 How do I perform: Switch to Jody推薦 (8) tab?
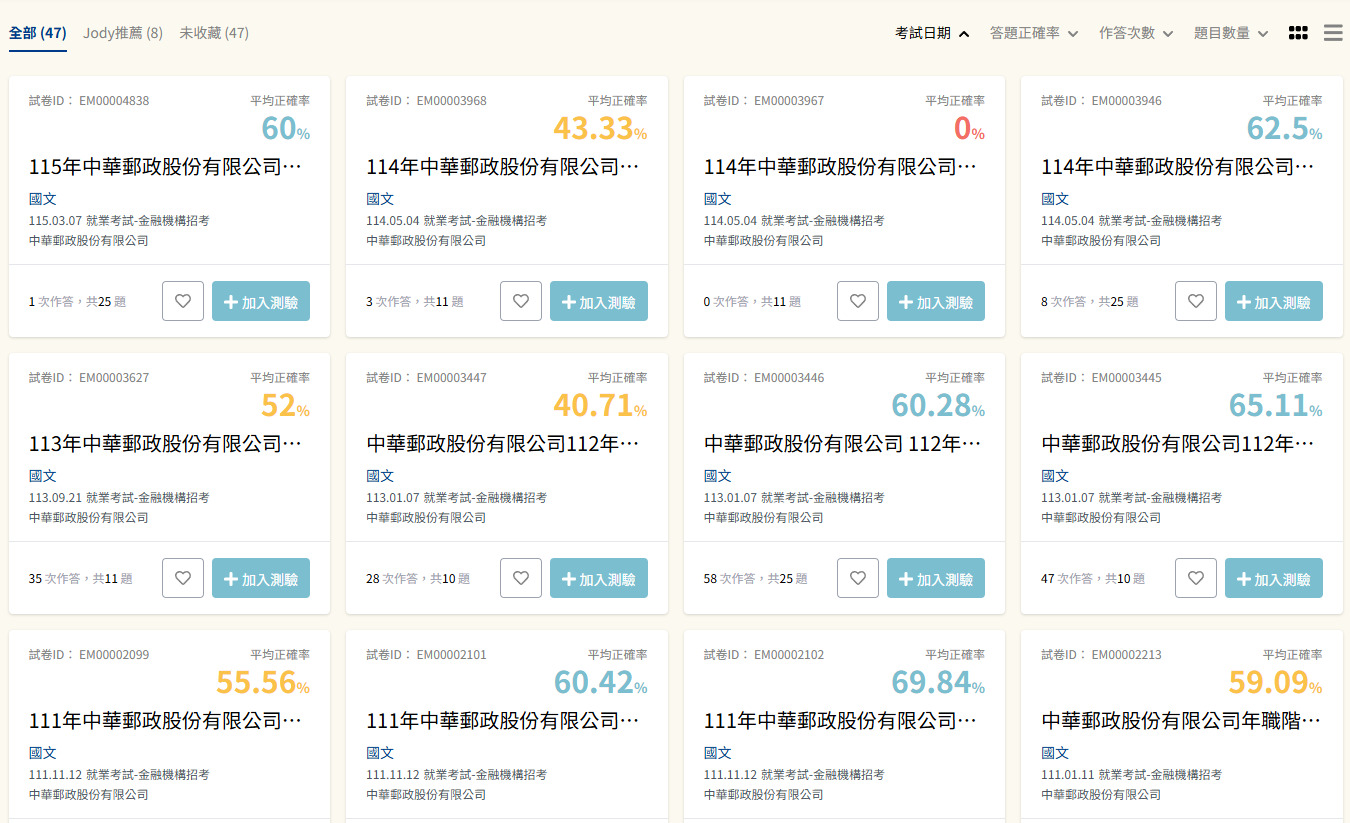pyautogui.click(x=123, y=33)
